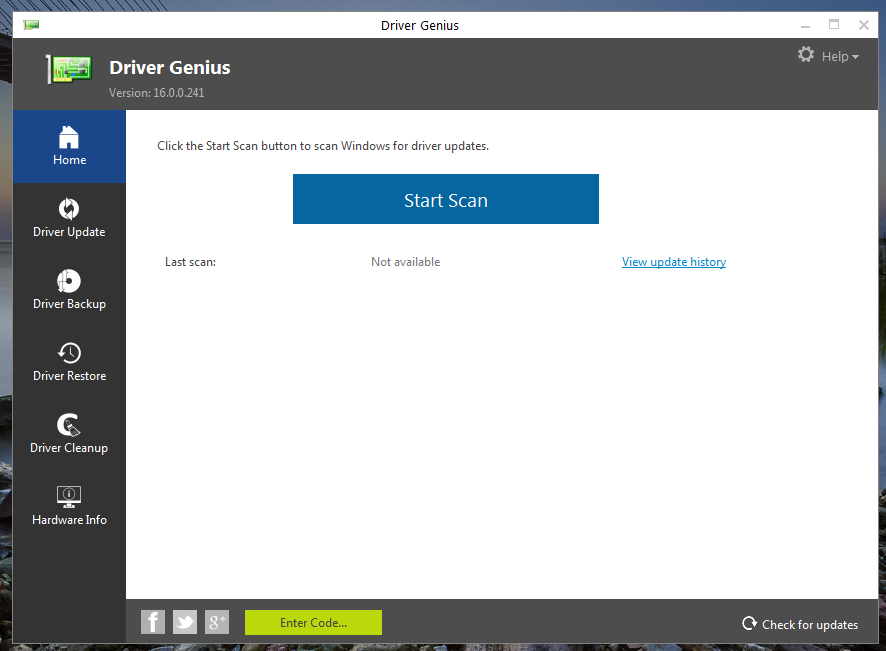Expand the Help dropdown menu
The width and height of the screenshot is (886, 651).
point(840,57)
